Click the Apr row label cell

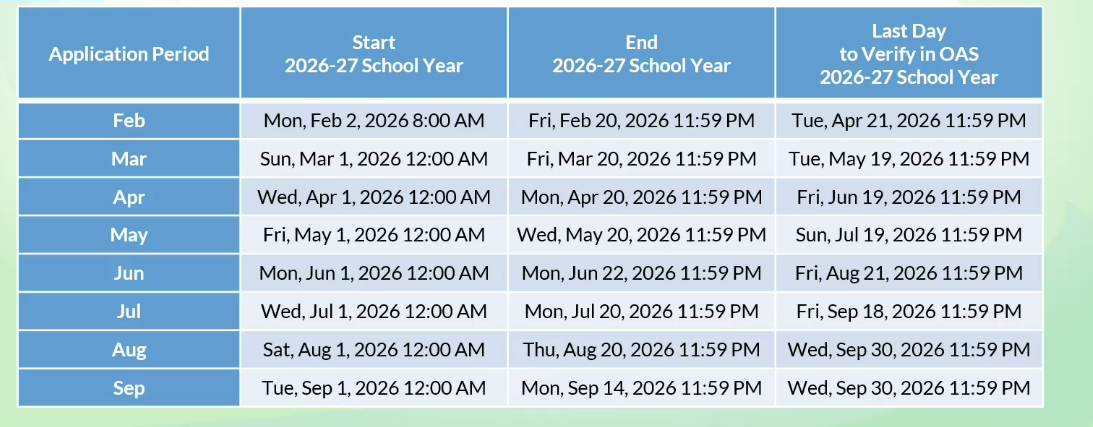coord(129,196)
